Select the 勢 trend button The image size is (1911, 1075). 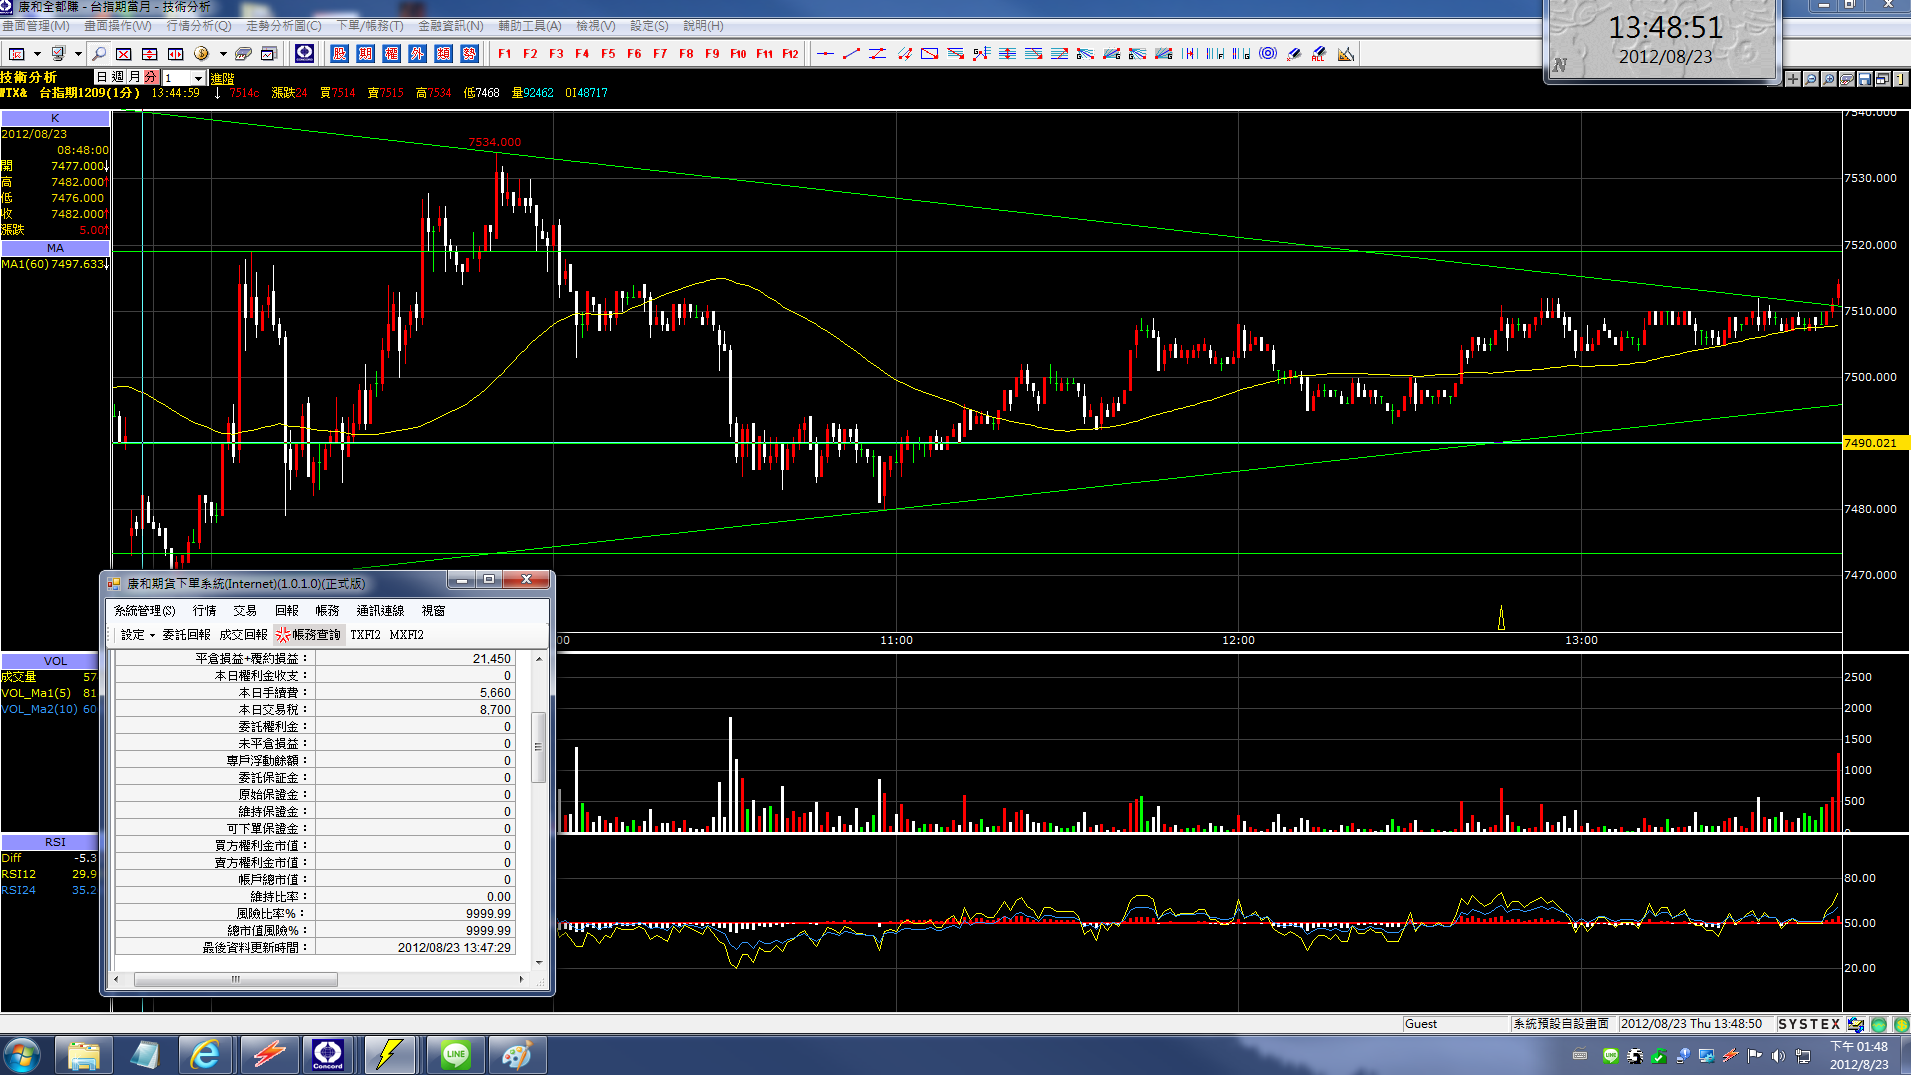coord(470,54)
